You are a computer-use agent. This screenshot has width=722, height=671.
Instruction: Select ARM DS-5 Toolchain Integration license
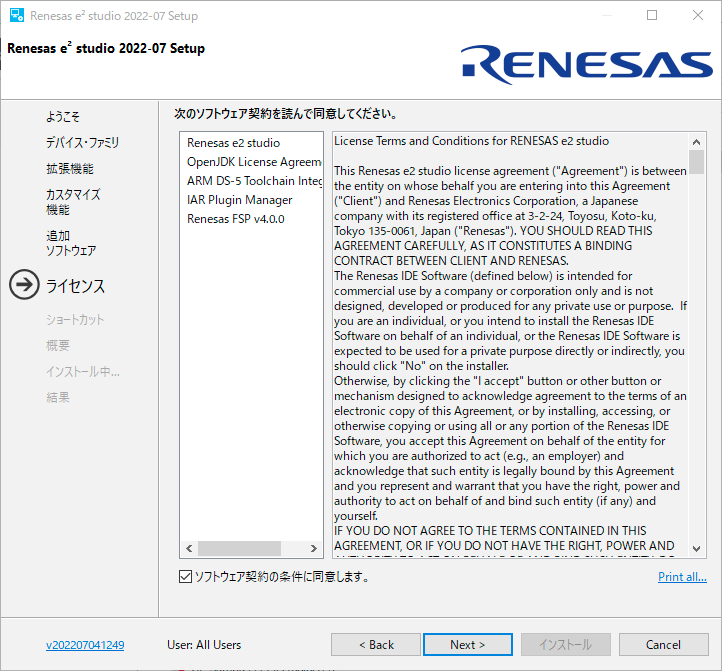pos(254,181)
